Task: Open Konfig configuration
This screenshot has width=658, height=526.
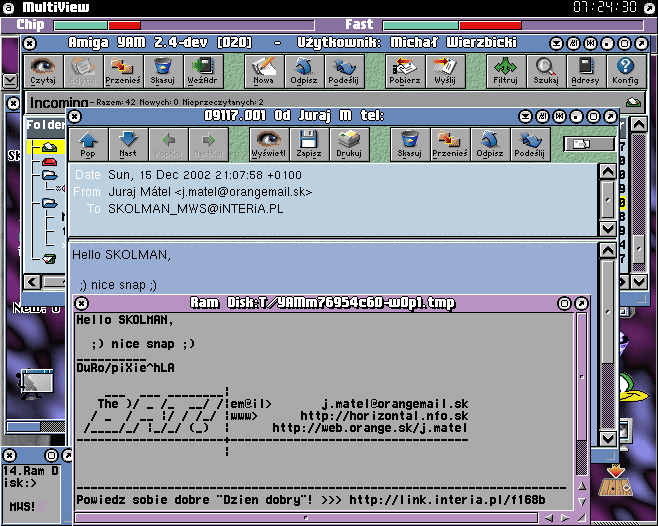Action: click(625, 71)
